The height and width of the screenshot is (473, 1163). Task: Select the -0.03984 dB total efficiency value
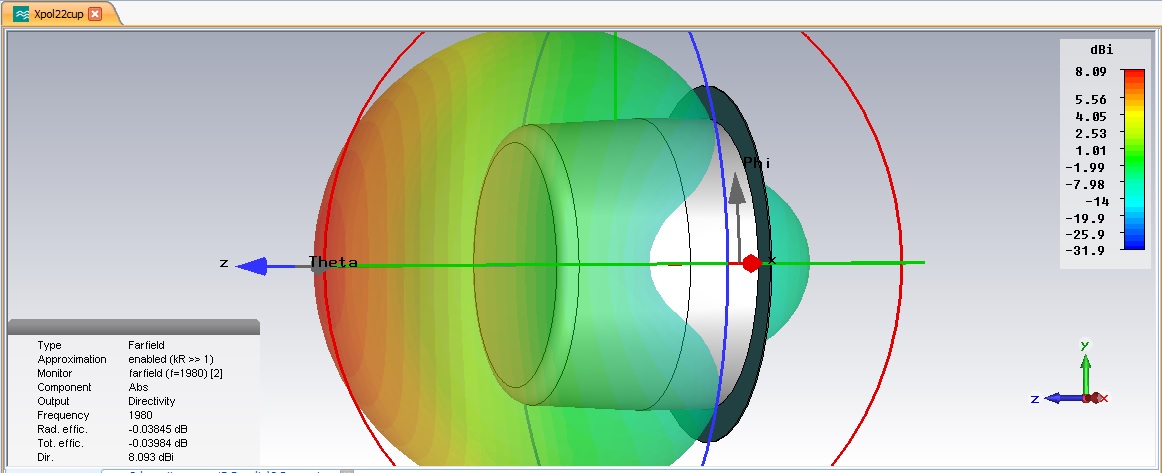pyautogui.click(x=158, y=444)
